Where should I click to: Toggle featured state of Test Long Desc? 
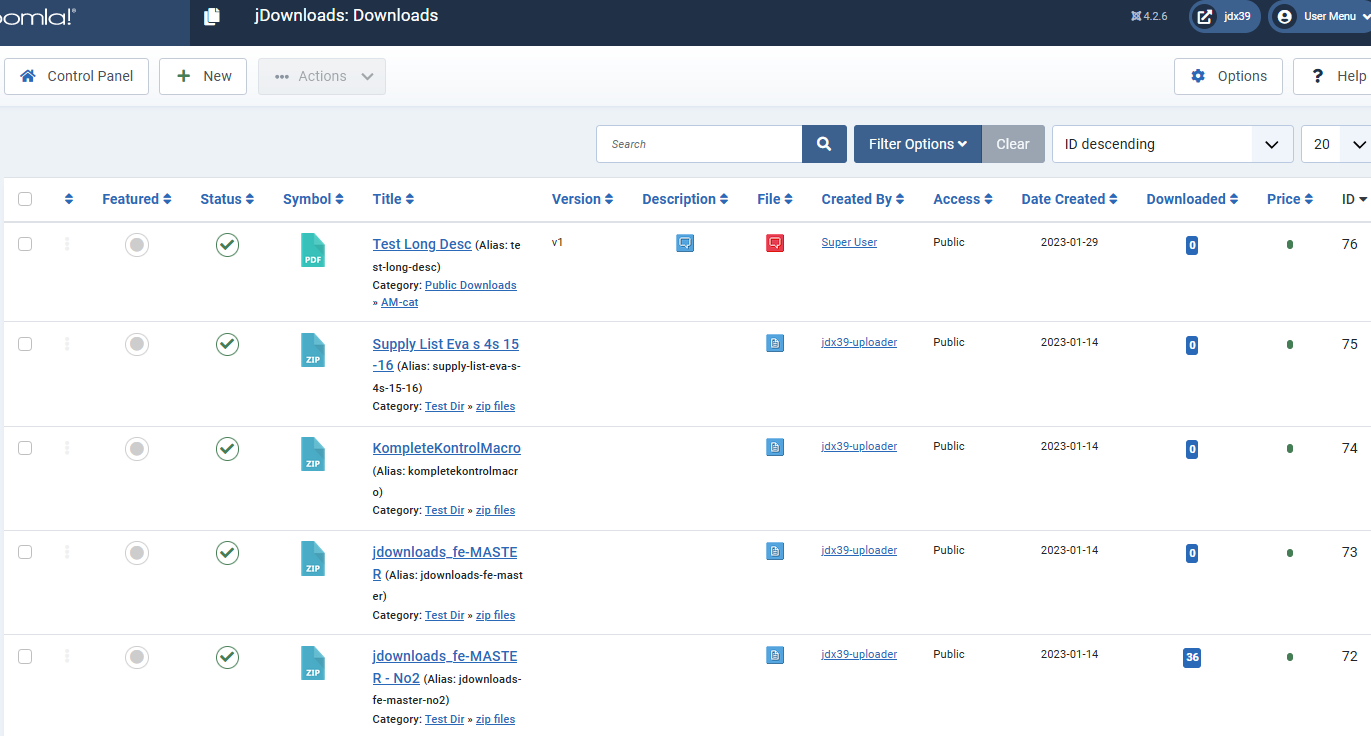point(137,245)
